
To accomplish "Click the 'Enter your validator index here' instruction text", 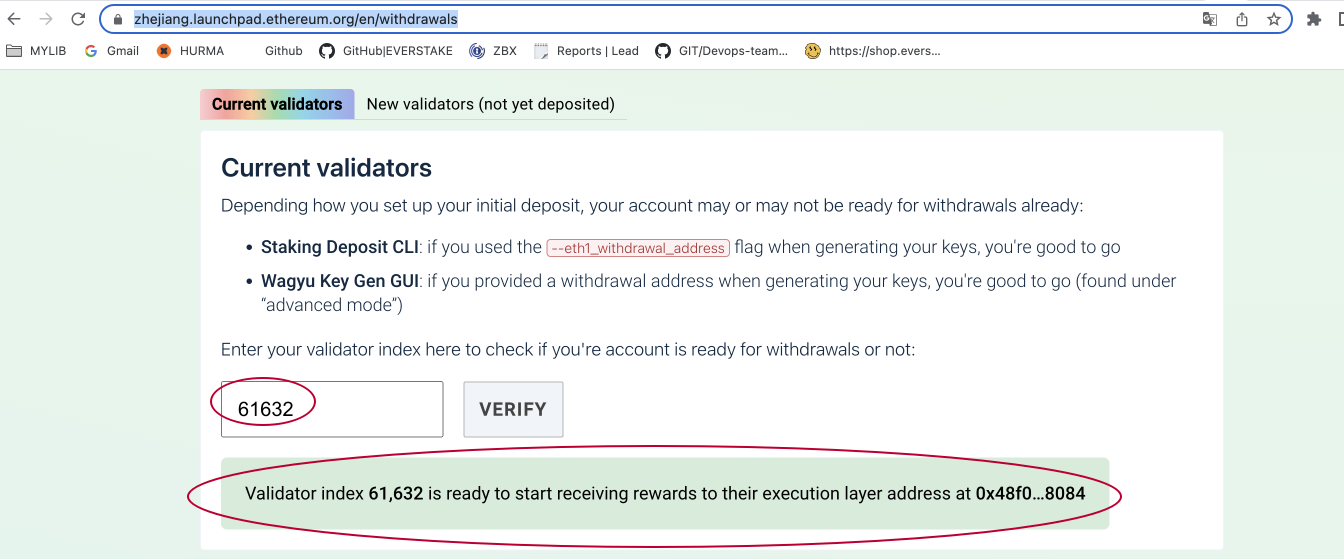I will click(x=568, y=350).
